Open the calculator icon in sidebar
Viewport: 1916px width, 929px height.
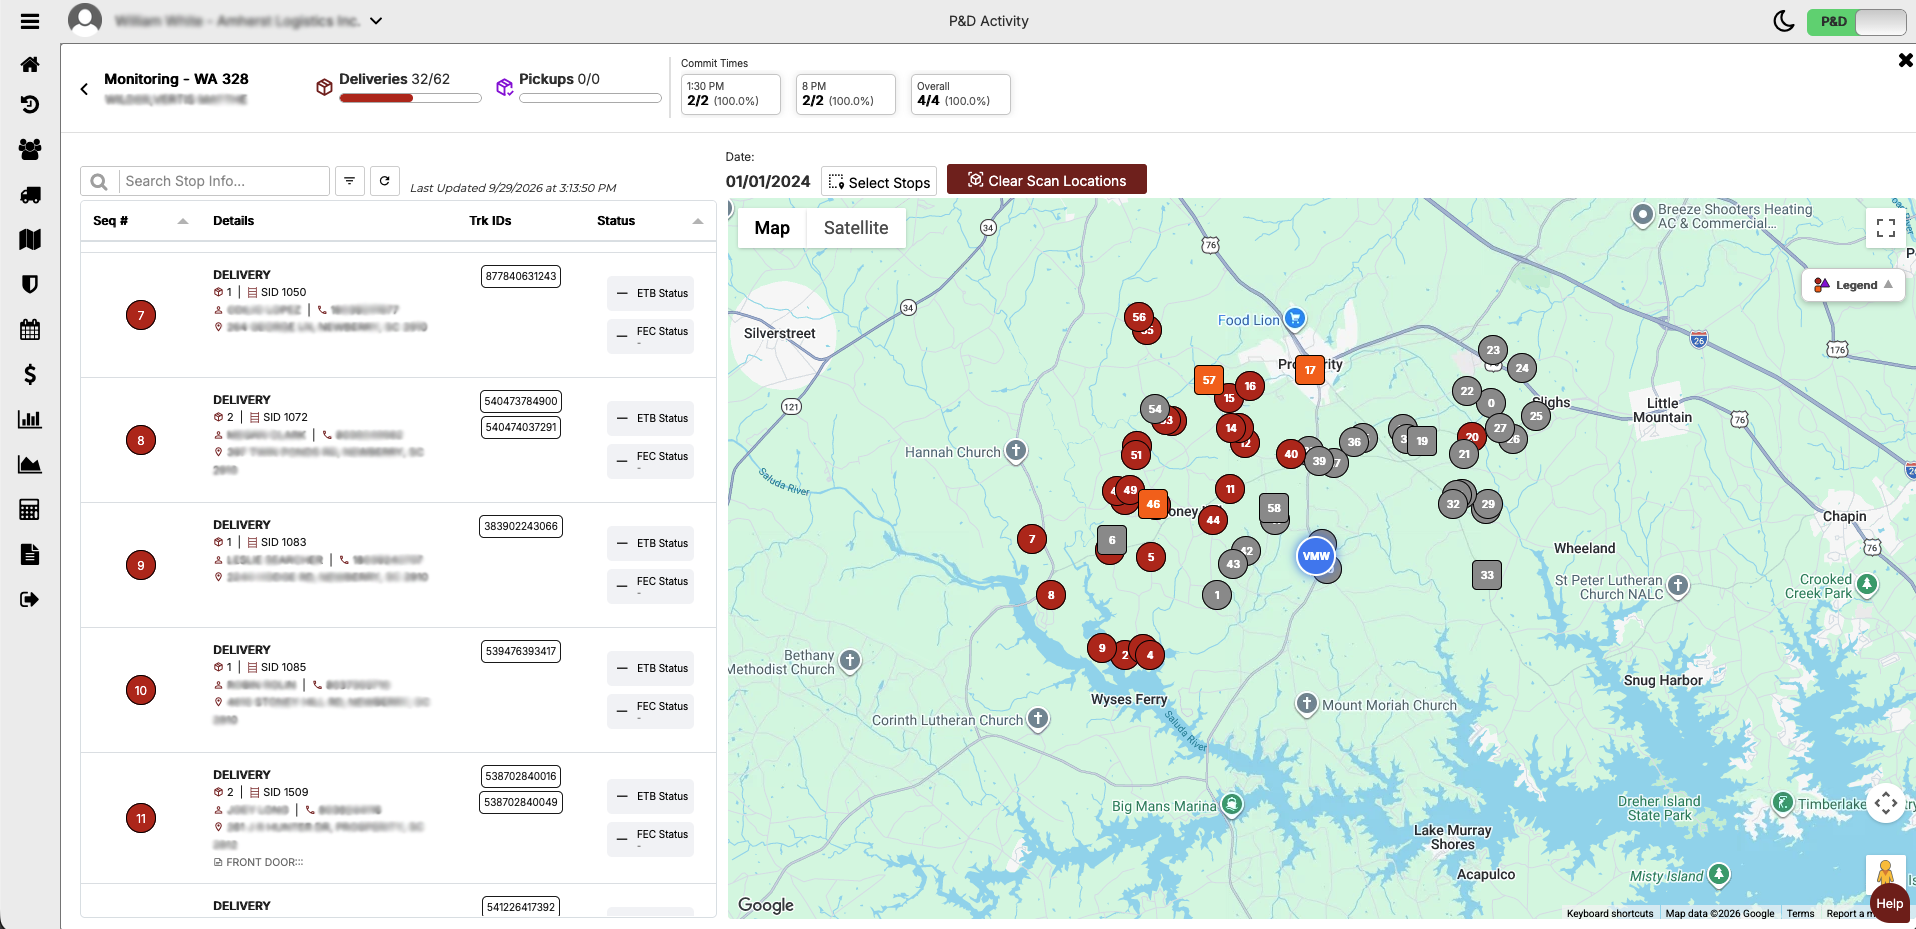30,509
